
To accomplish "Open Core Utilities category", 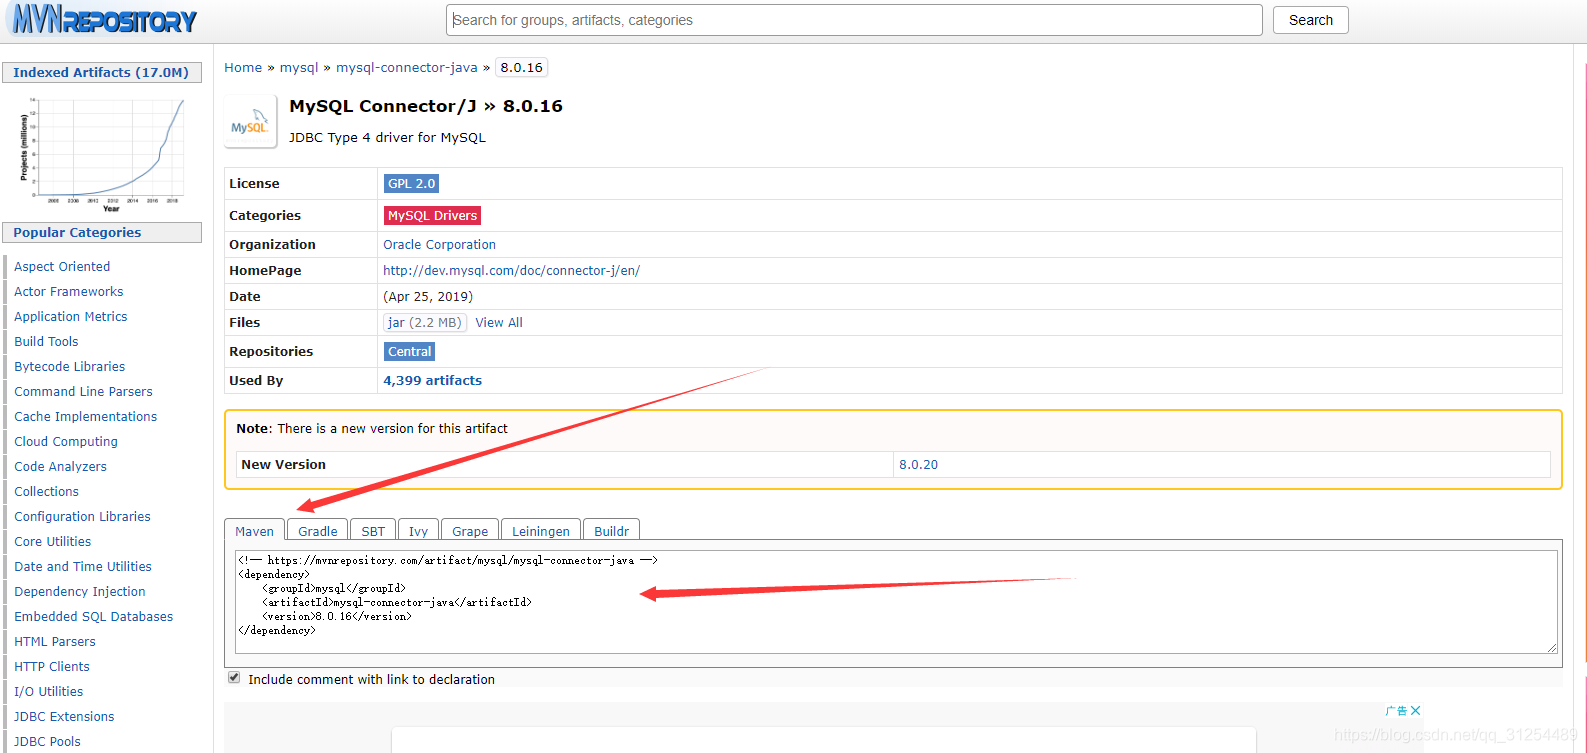I will 52,542.
